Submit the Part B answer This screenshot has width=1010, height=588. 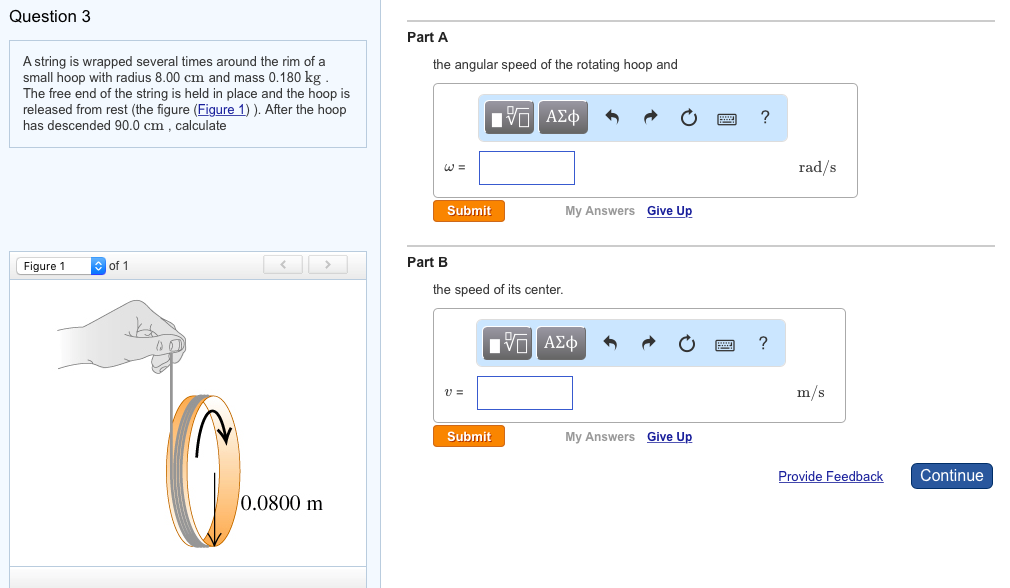pyautogui.click(x=468, y=436)
